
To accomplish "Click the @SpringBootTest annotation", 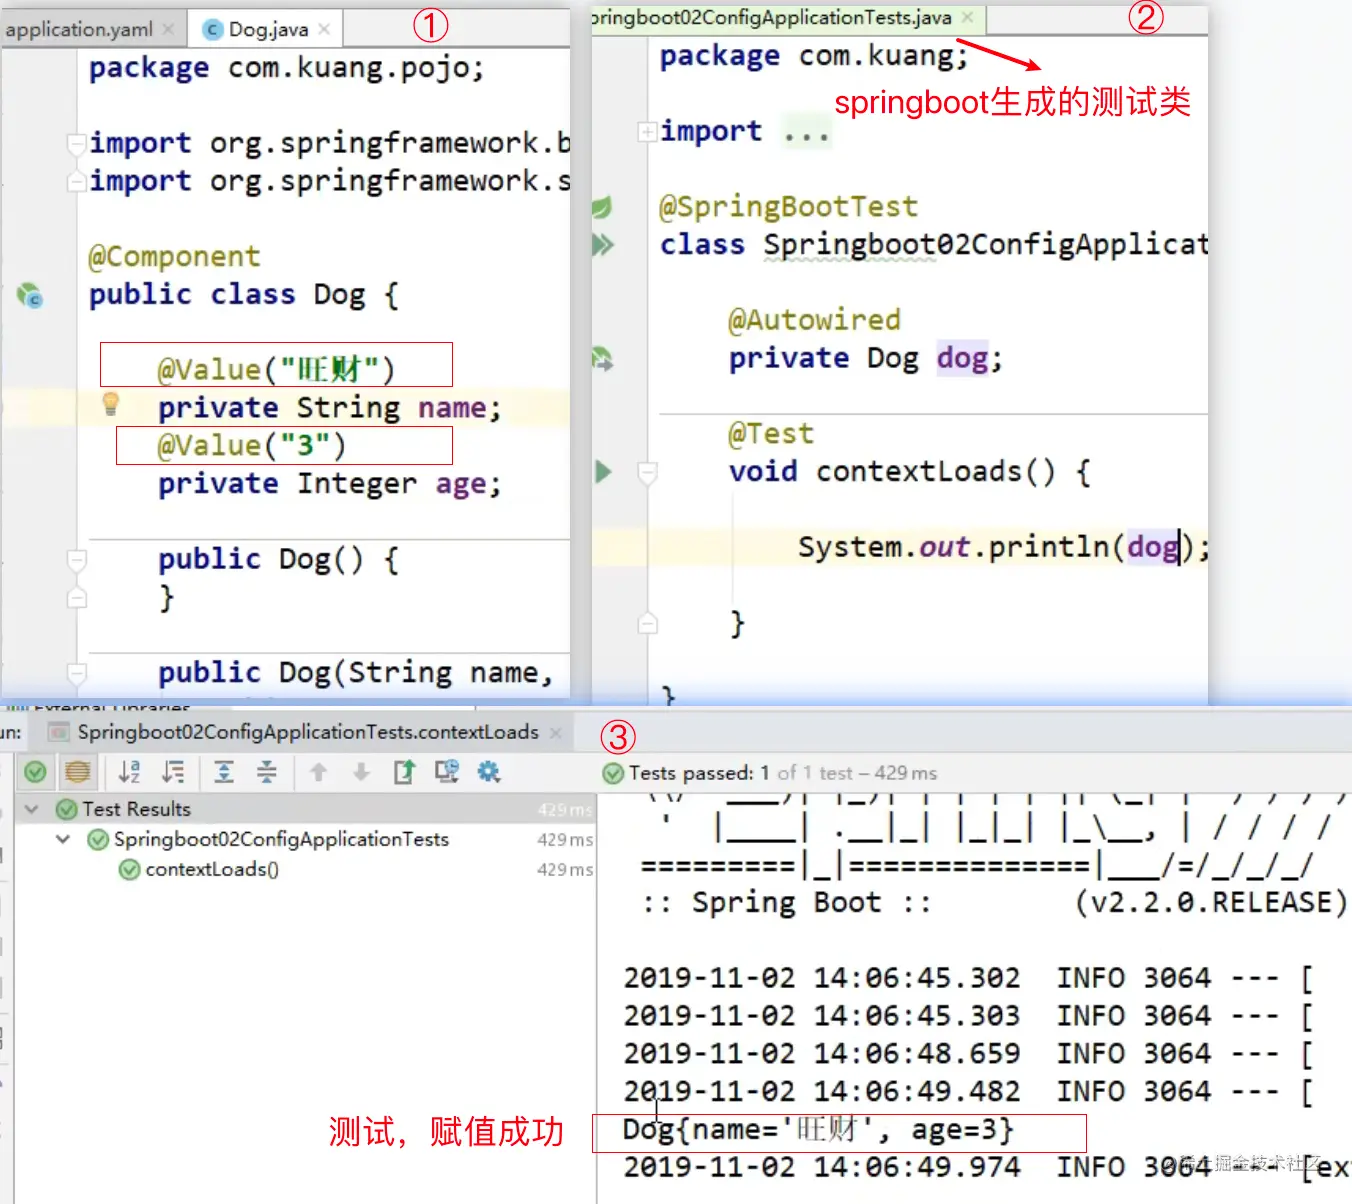I will 788,207.
